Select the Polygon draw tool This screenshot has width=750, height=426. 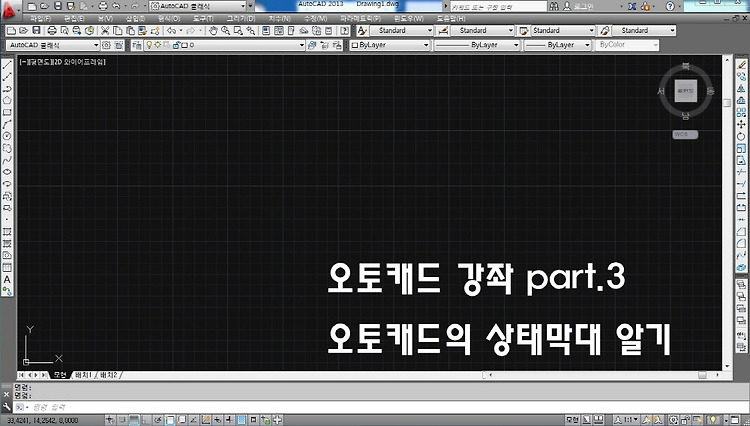(x=7, y=100)
